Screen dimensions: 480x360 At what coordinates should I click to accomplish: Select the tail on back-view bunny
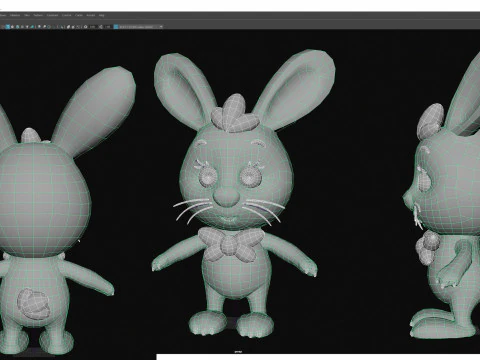(35, 304)
